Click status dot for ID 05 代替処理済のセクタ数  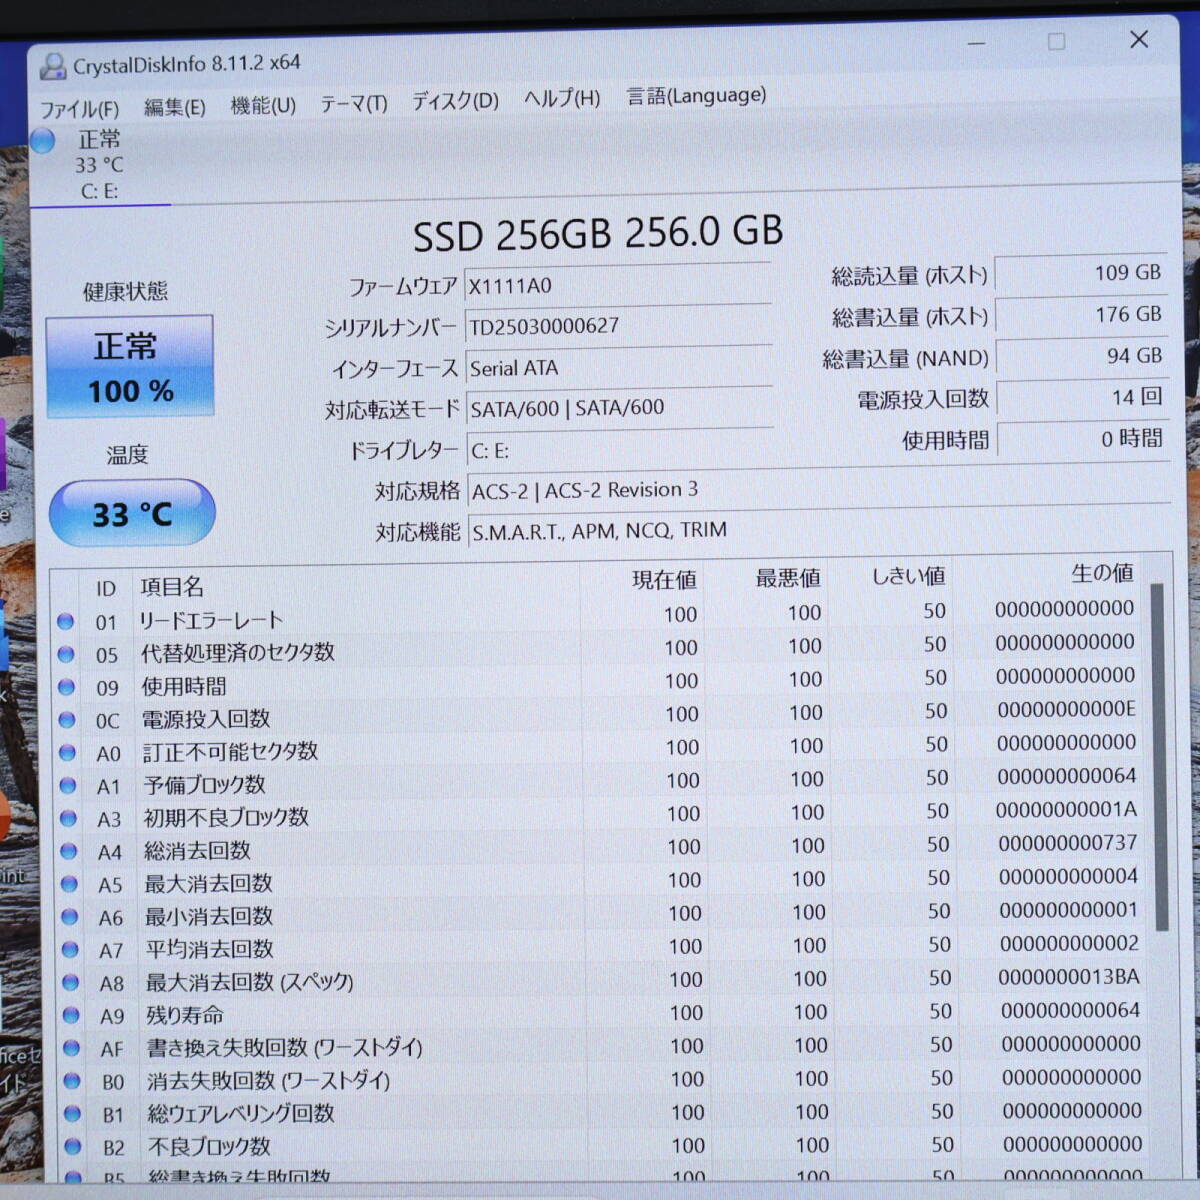[66, 655]
